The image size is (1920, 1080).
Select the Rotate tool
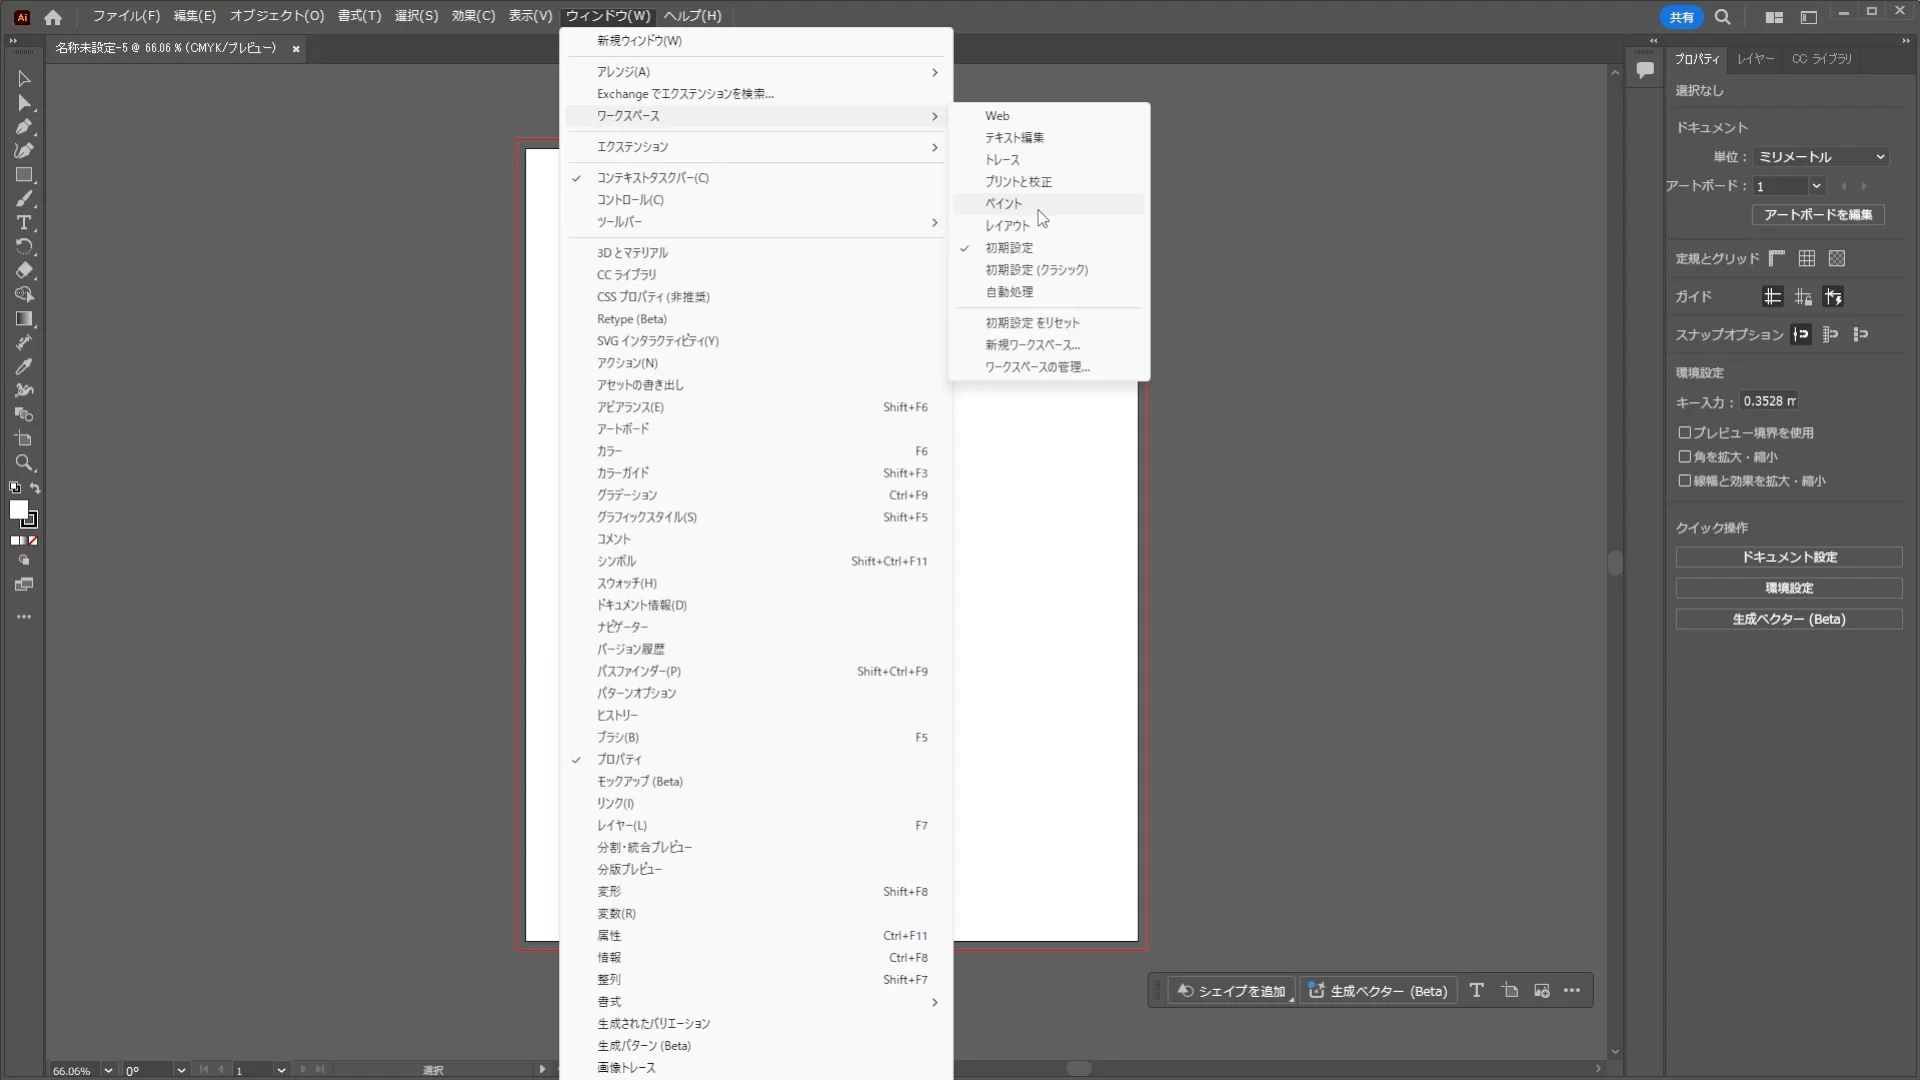[24, 247]
